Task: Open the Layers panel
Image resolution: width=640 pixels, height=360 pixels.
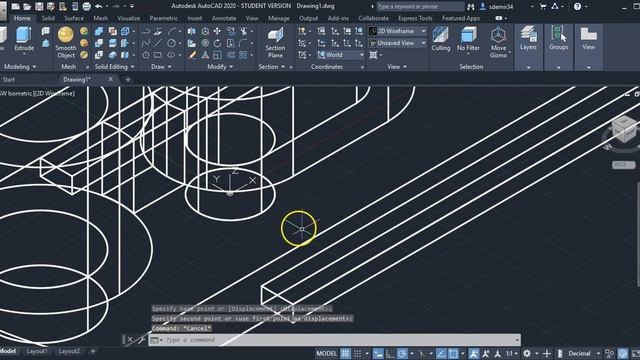Action: (528, 38)
